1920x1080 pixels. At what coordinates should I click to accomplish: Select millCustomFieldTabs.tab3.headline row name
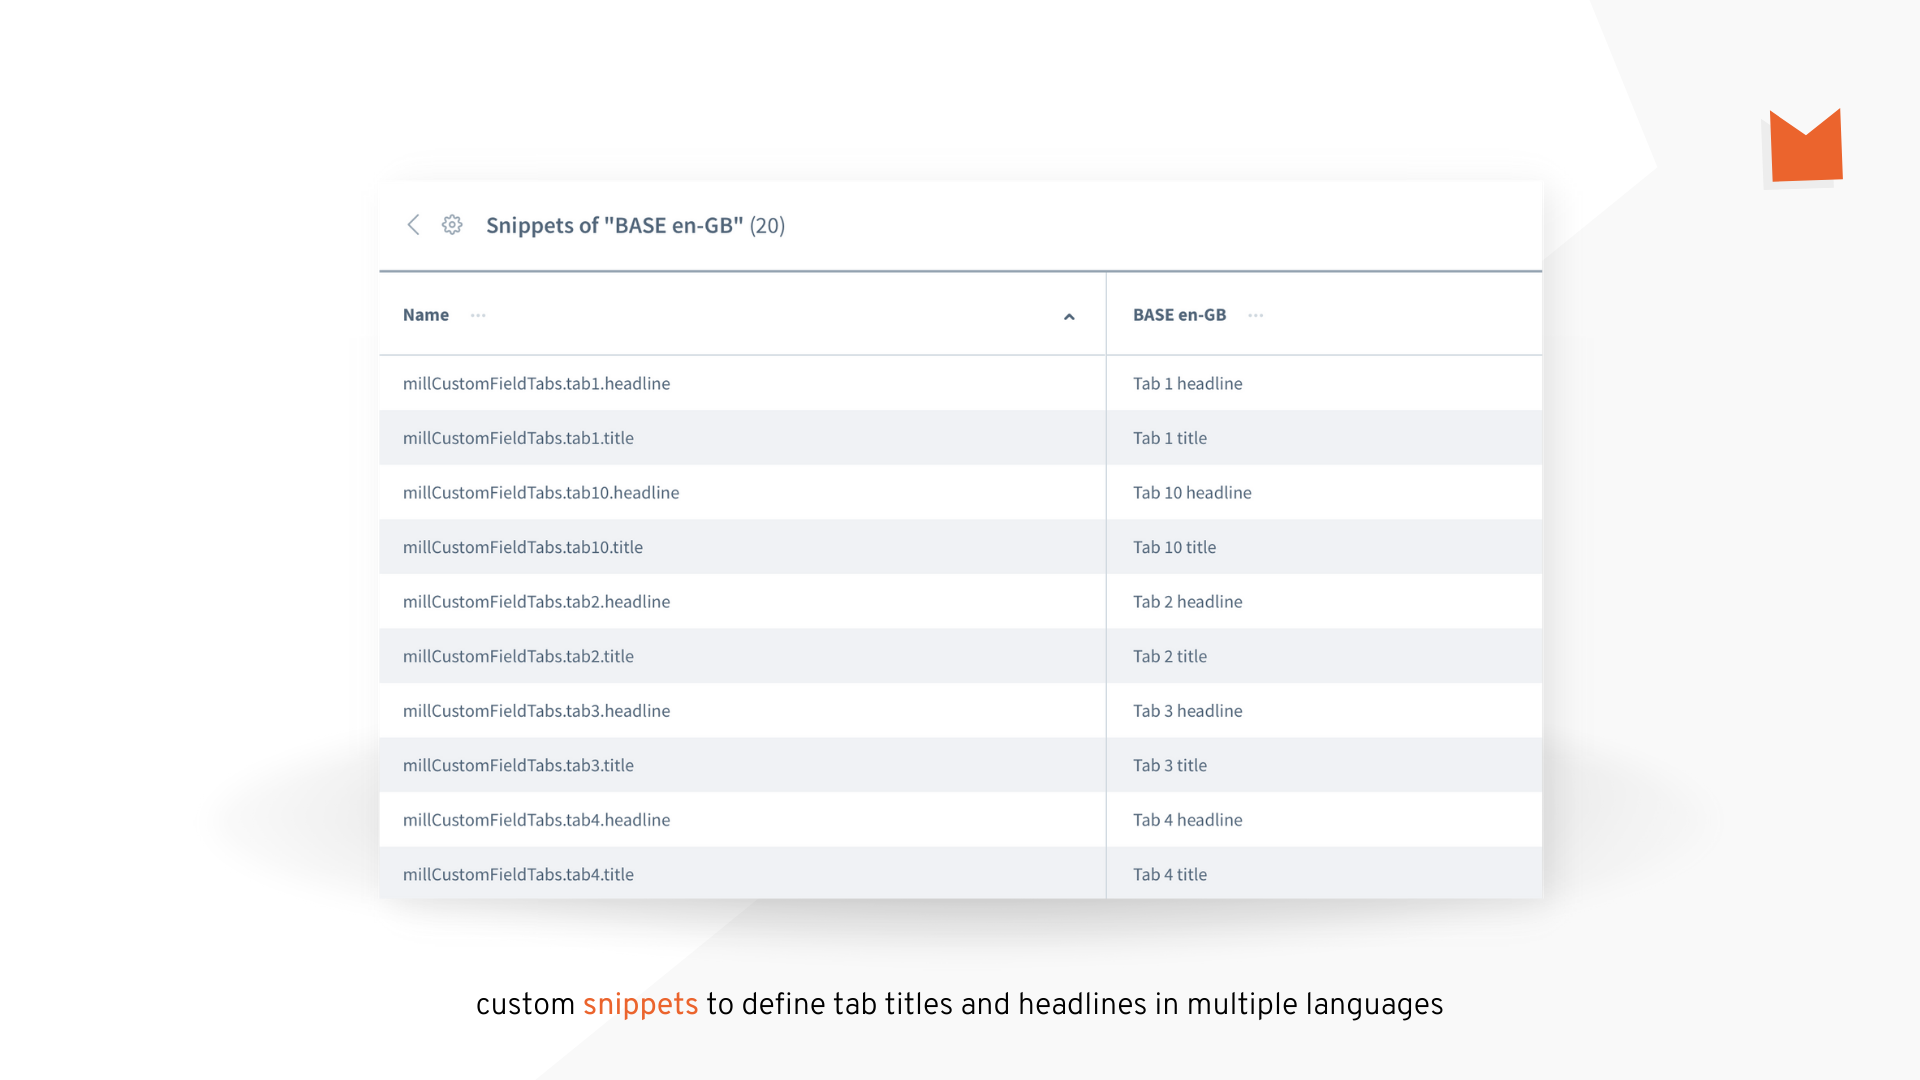[x=536, y=710]
